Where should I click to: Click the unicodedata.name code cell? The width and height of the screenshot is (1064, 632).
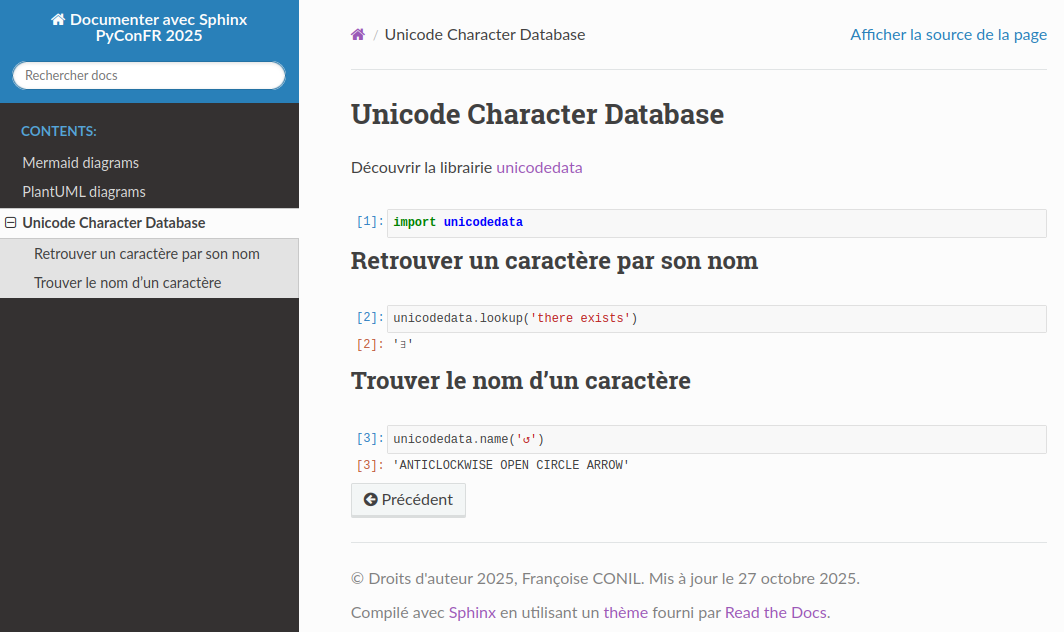click(x=715, y=439)
